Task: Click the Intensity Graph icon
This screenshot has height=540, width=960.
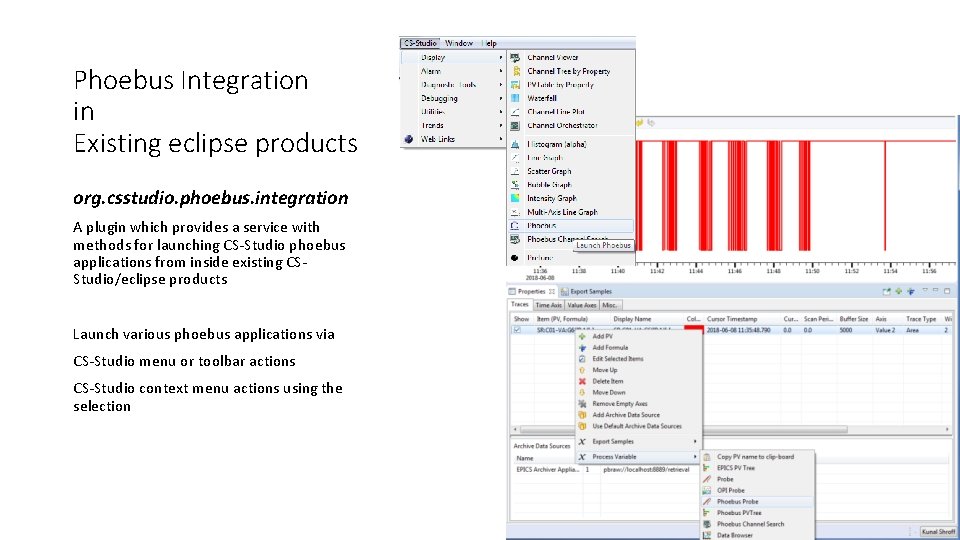Action: pos(515,198)
